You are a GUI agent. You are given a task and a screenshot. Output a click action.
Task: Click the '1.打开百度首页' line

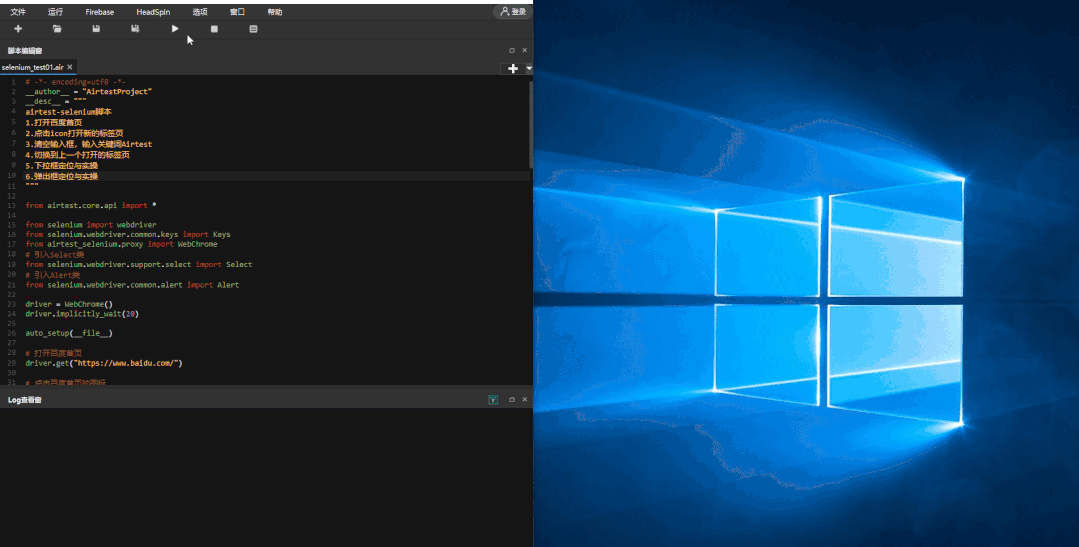point(53,122)
